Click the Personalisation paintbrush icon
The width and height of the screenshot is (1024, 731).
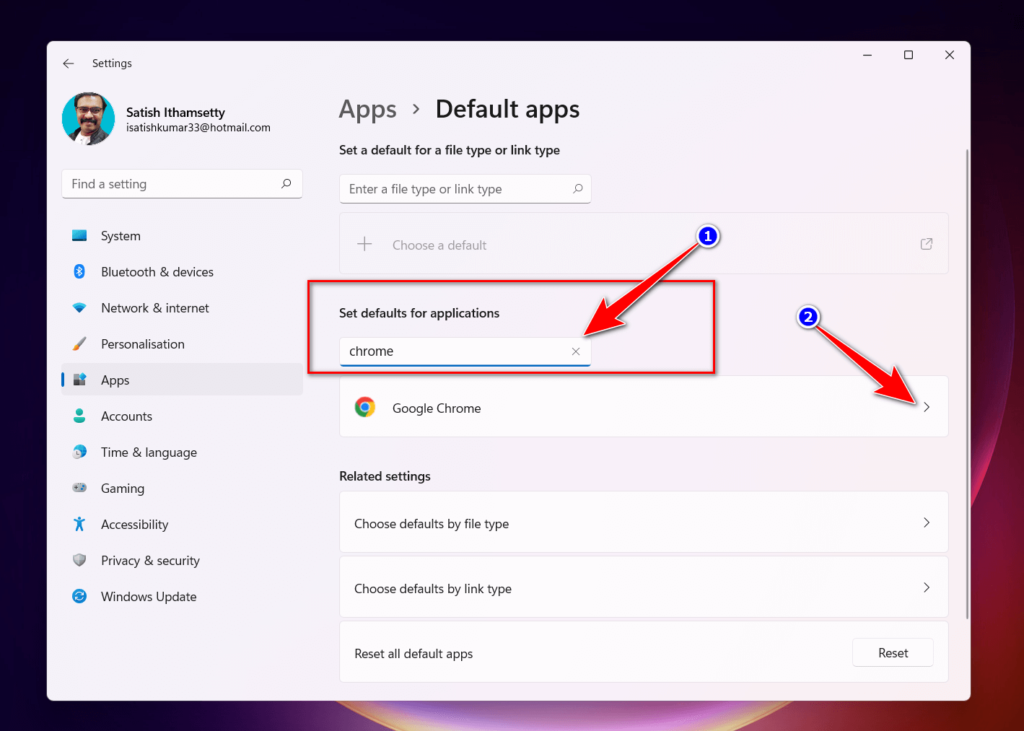[80, 344]
